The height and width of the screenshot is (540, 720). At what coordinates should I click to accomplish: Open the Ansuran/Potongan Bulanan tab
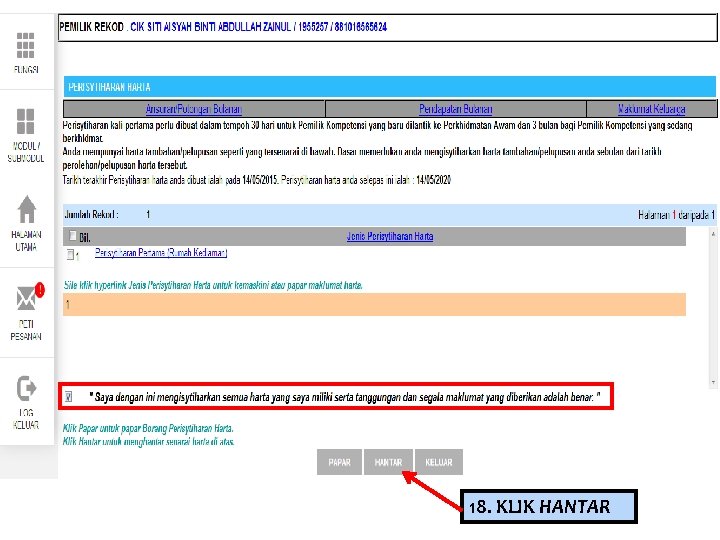[194, 109]
